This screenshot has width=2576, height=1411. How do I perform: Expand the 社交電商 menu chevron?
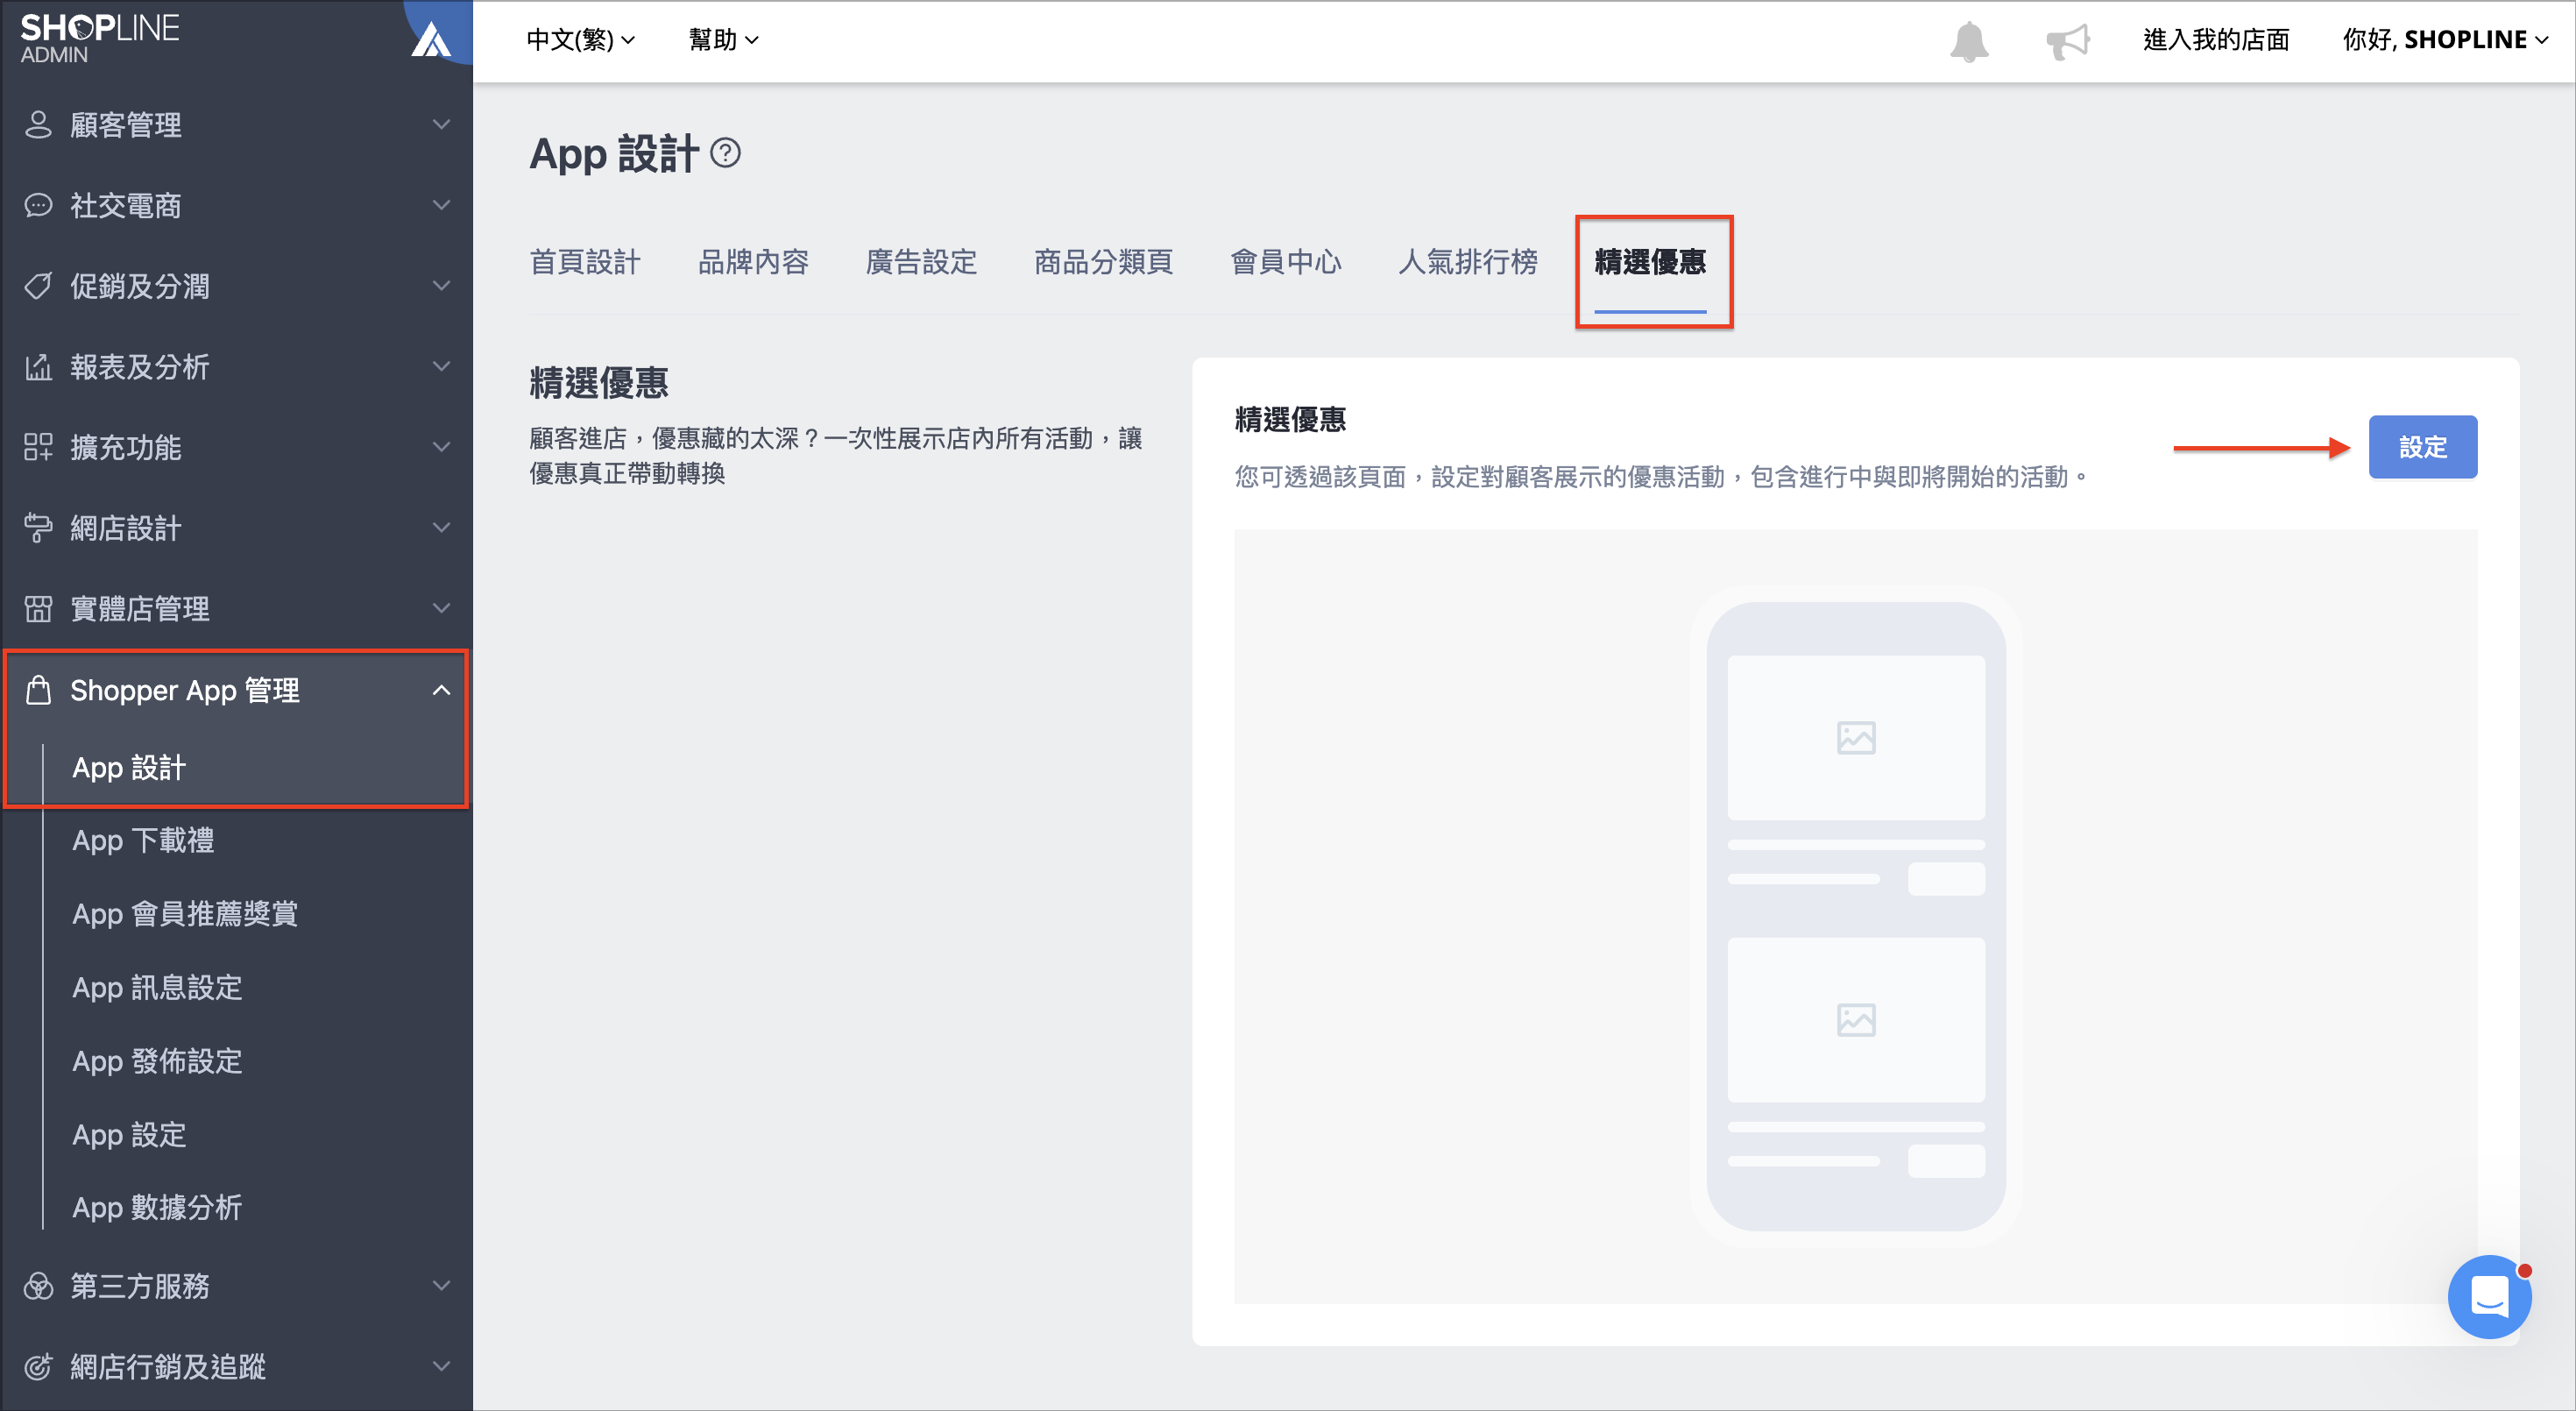pyautogui.click(x=441, y=205)
